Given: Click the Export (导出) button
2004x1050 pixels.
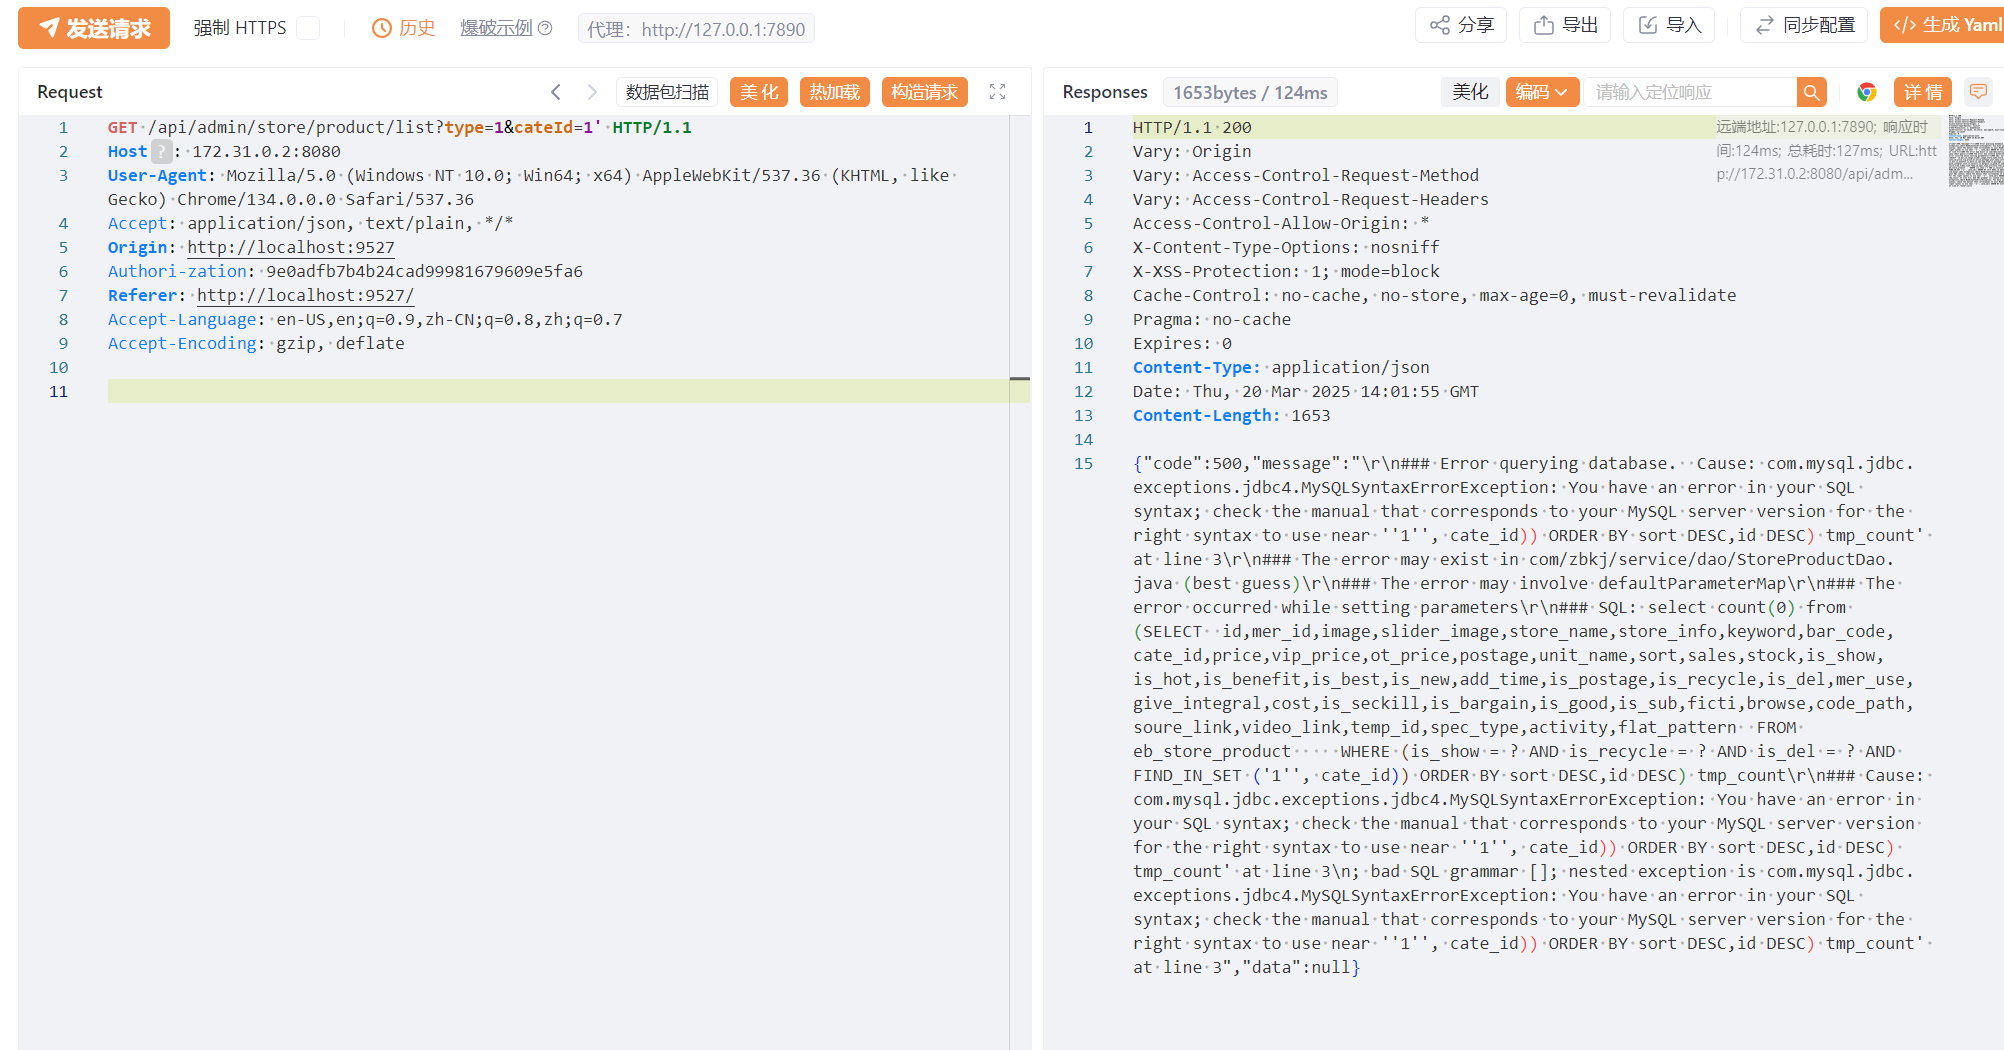Looking at the screenshot, I should (x=1566, y=25).
